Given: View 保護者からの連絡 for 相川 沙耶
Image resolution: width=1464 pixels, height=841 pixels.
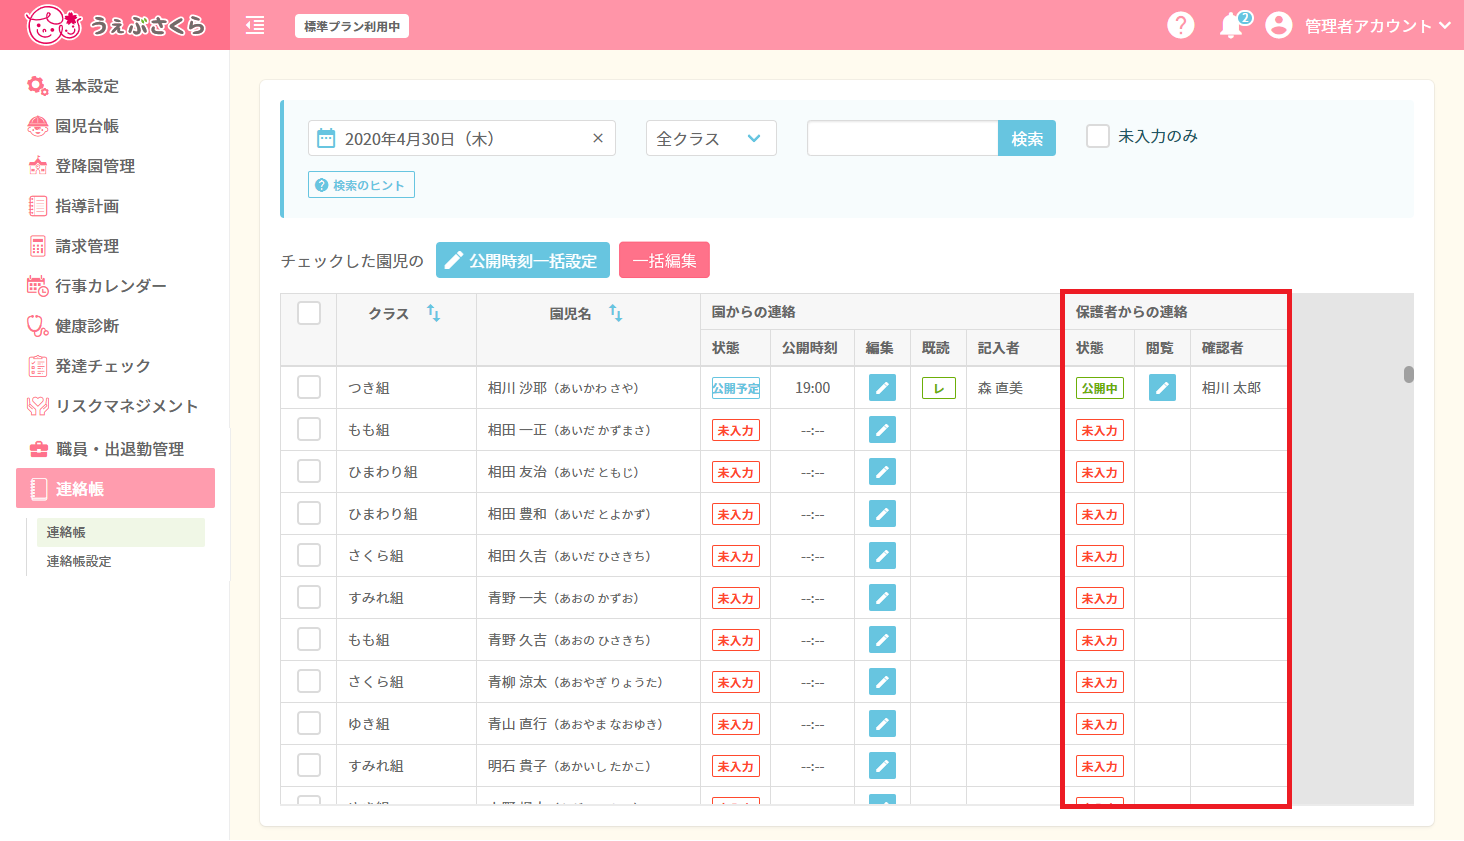Looking at the screenshot, I should click(1162, 387).
